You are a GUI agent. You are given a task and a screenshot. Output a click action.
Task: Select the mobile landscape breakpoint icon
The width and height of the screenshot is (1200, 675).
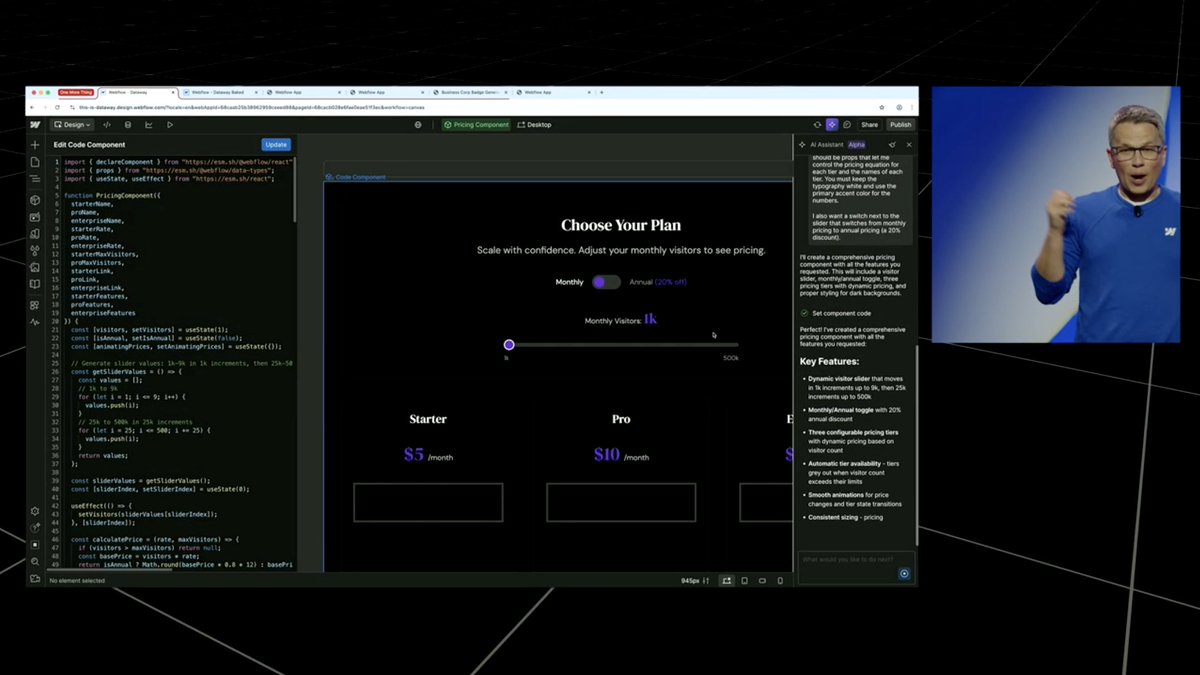pyautogui.click(x=763, y=580)
